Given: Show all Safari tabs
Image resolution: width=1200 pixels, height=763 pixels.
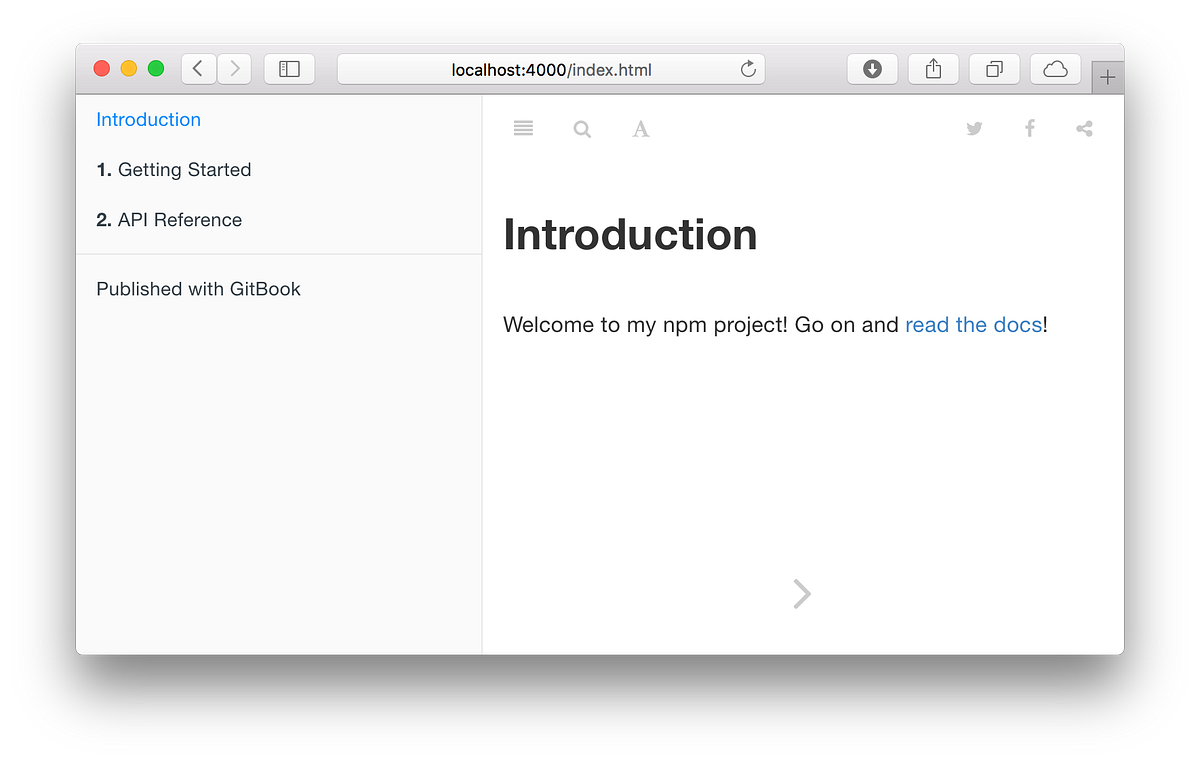Looking at the screenshot, I should pyautogui.click(x=994, y=69).
